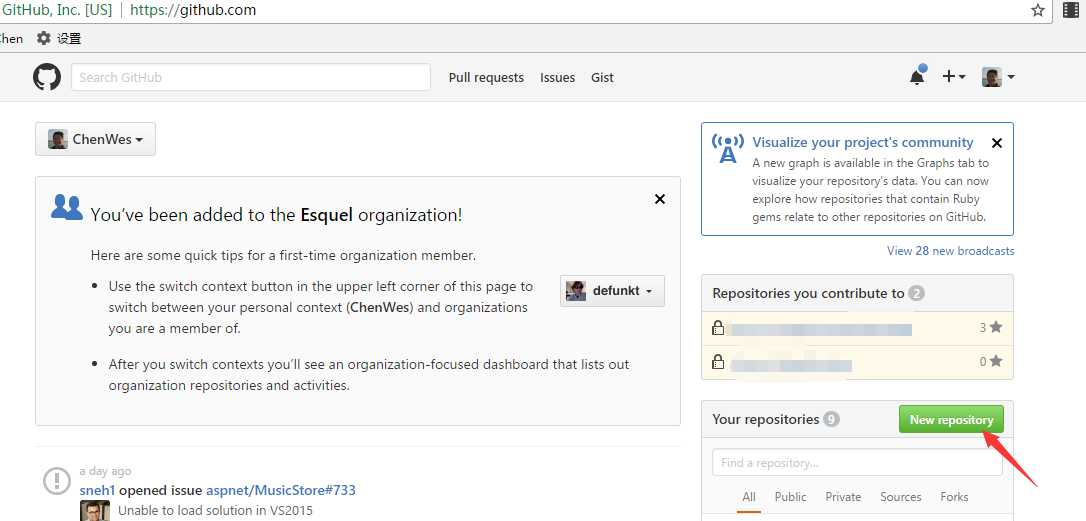This screenshot has height=521, width=1086.
Task: Click star icon beside count 0
Action: [x=996, y=361]
